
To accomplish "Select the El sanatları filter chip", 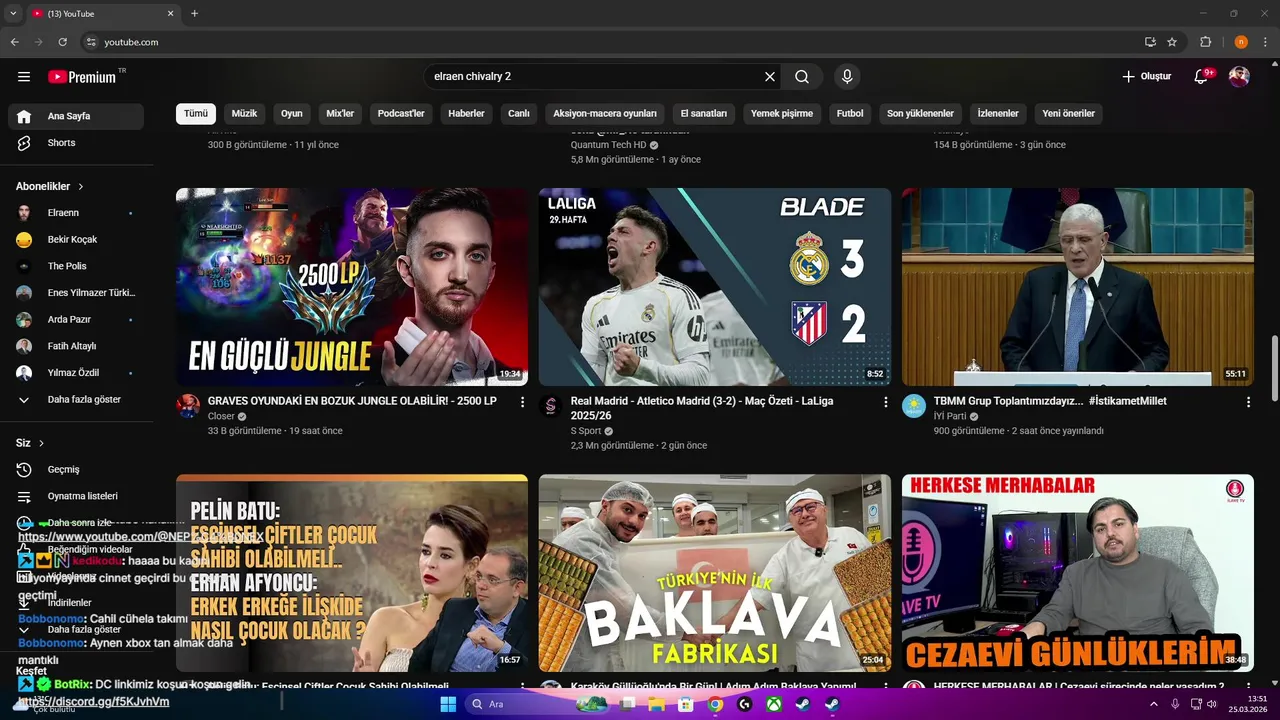I will tap(704, 113).
